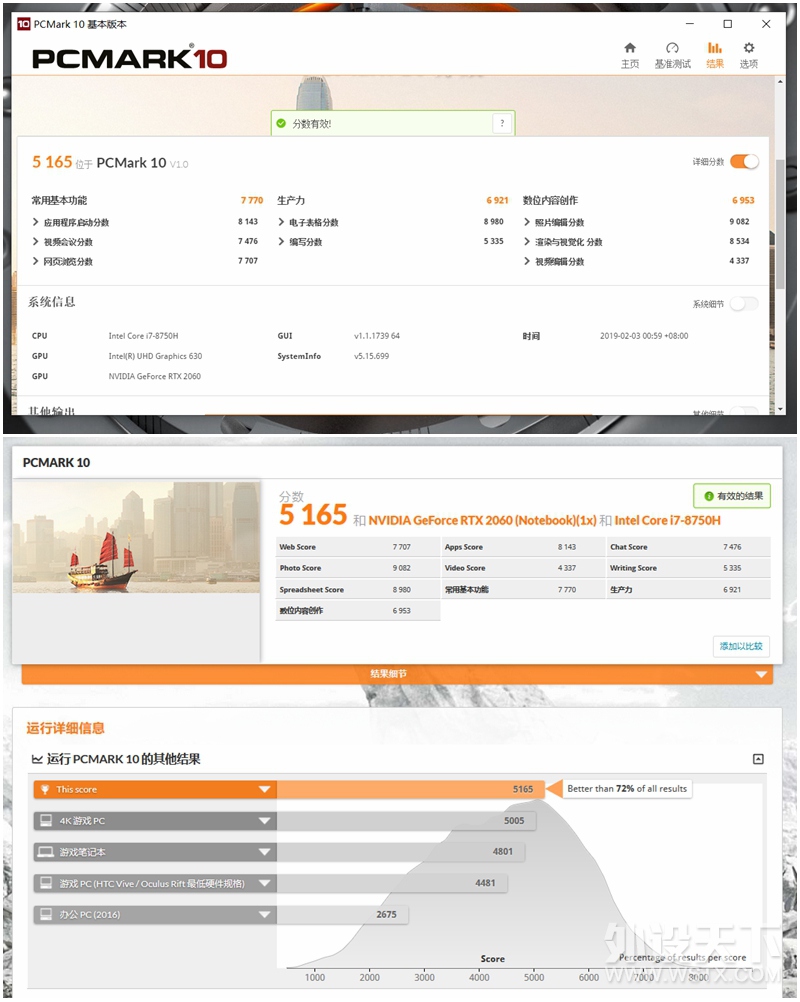Open the 4K游戏PC dropdown arrow
Screen dimensions: 800x1002
click(264, 821)
